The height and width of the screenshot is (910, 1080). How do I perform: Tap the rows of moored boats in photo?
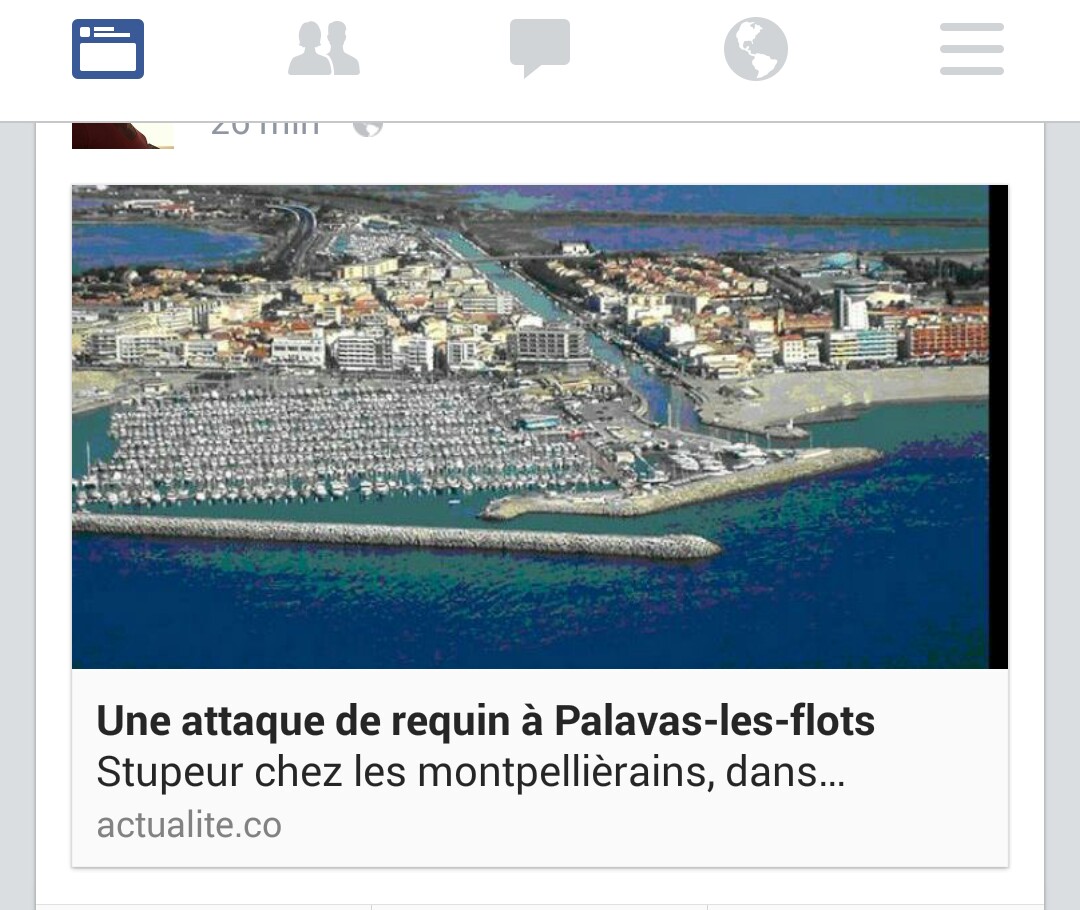pyautogui.click(x=331, y=441)
